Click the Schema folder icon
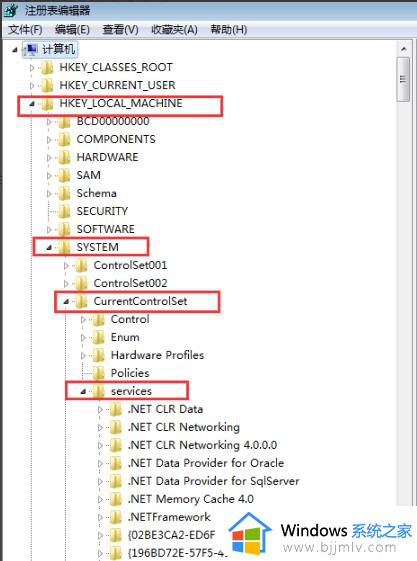 tap(64, 194)
